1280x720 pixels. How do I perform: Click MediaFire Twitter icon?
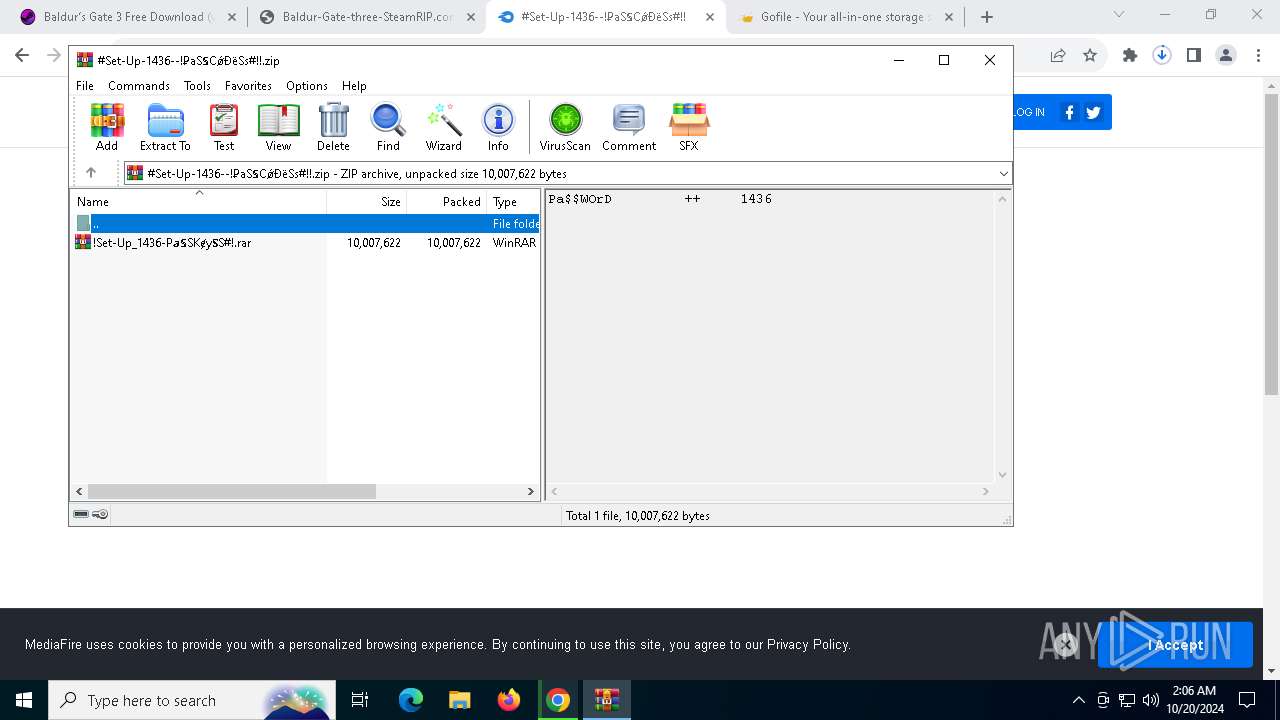tap(1093, 112)
